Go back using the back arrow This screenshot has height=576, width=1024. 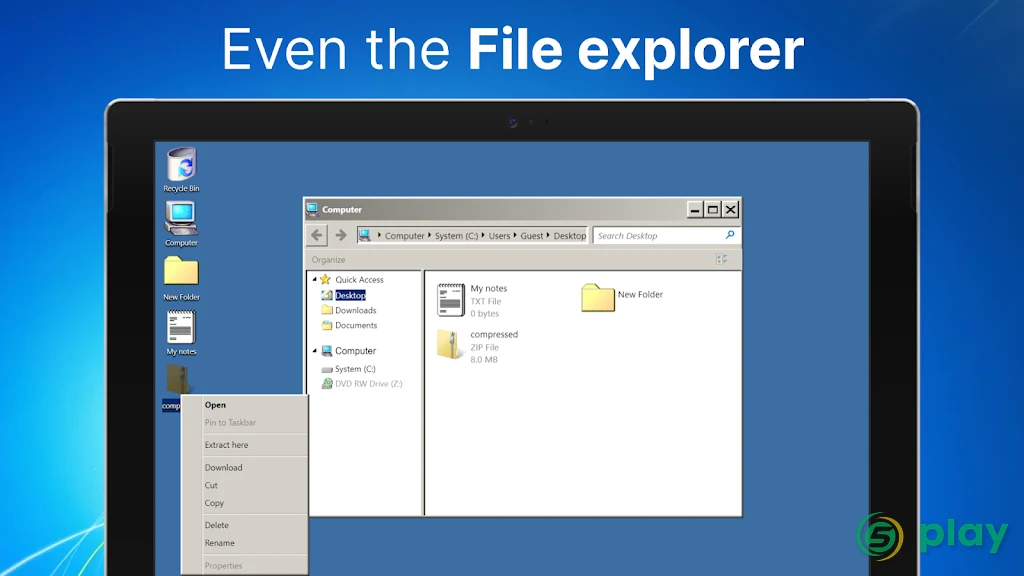317,235
